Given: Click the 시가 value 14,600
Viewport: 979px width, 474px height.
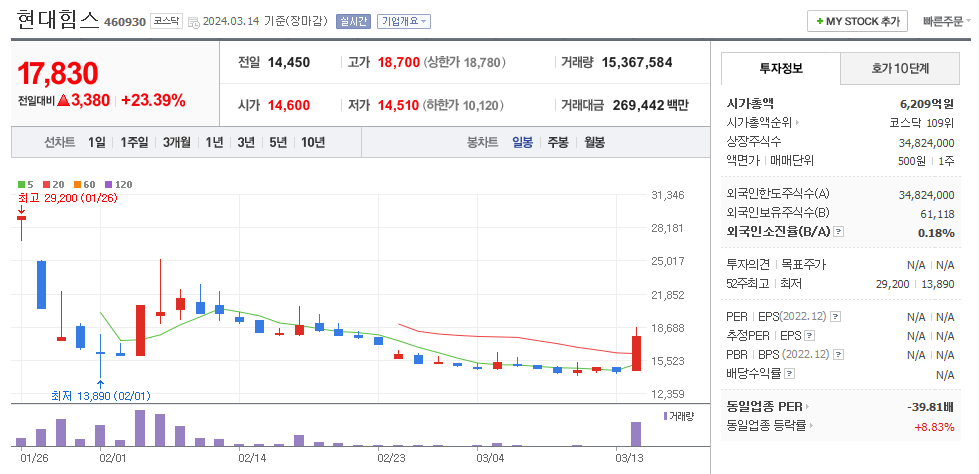Looking at the screenshot, I should tap(288, 106).
